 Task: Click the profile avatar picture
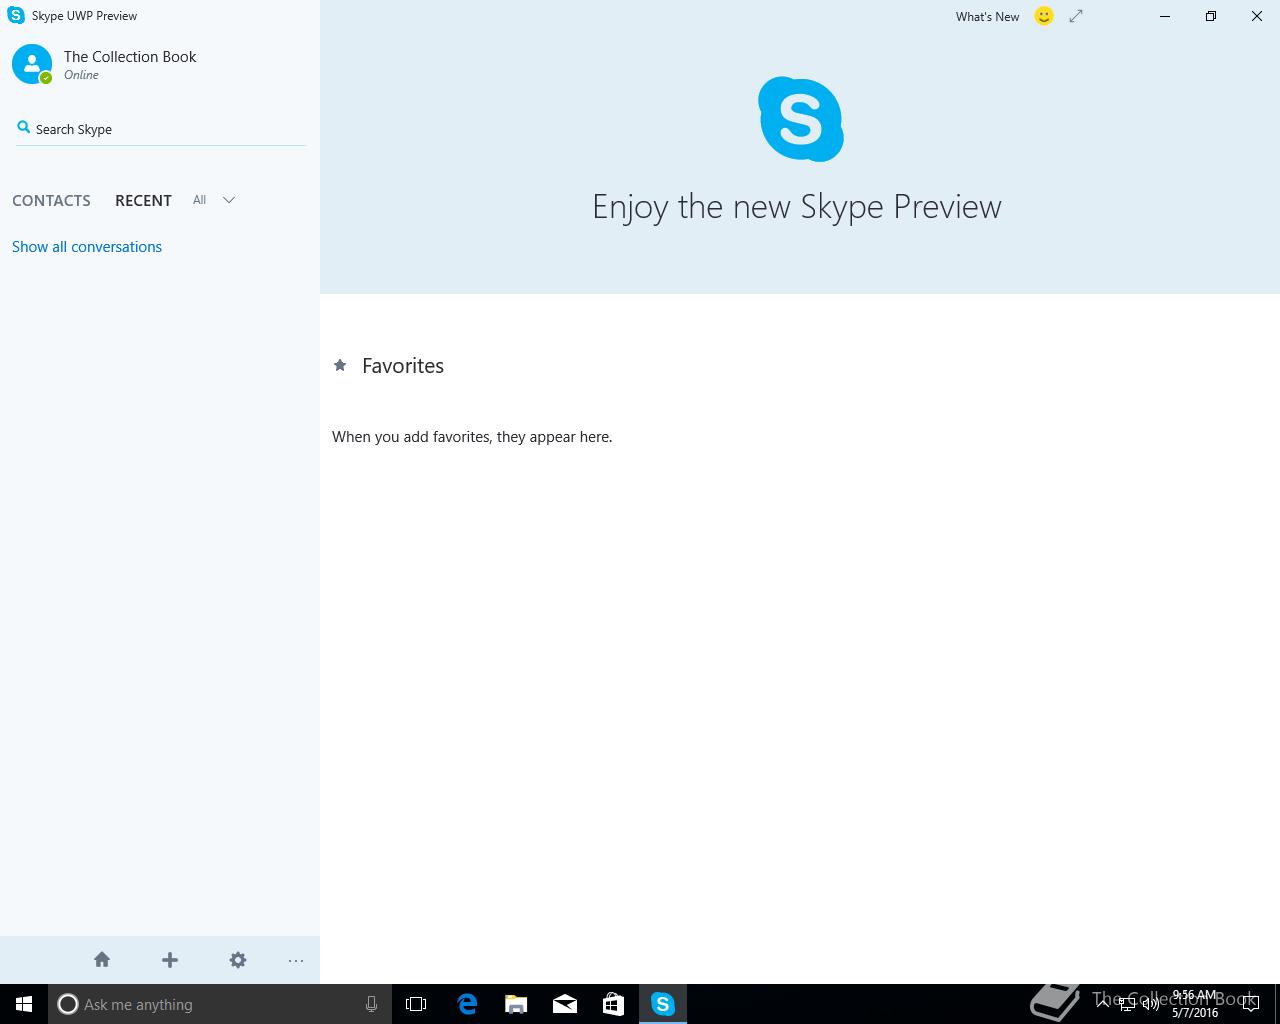(32, 64)
